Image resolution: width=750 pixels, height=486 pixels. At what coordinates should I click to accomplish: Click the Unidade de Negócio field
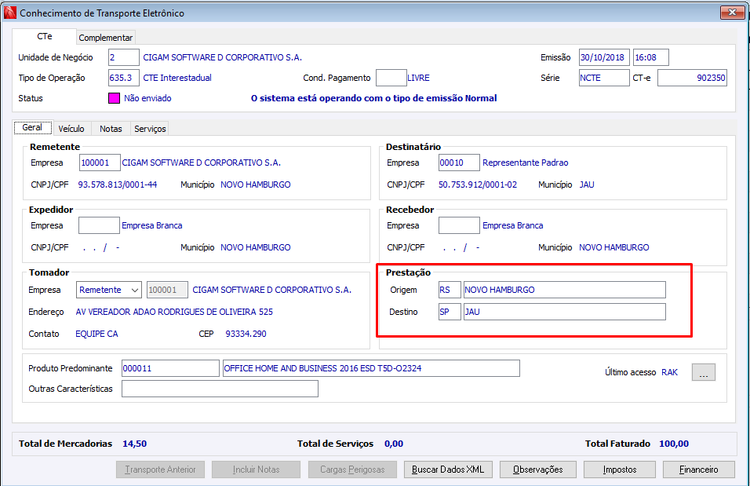(123, 57)
